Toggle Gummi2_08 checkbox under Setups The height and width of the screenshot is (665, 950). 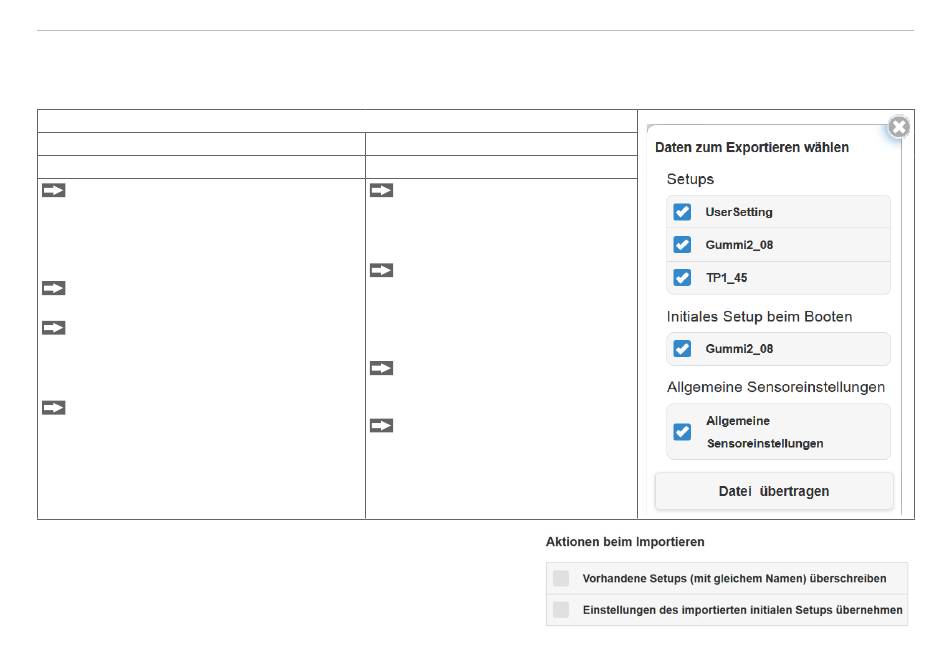point(682,245)
